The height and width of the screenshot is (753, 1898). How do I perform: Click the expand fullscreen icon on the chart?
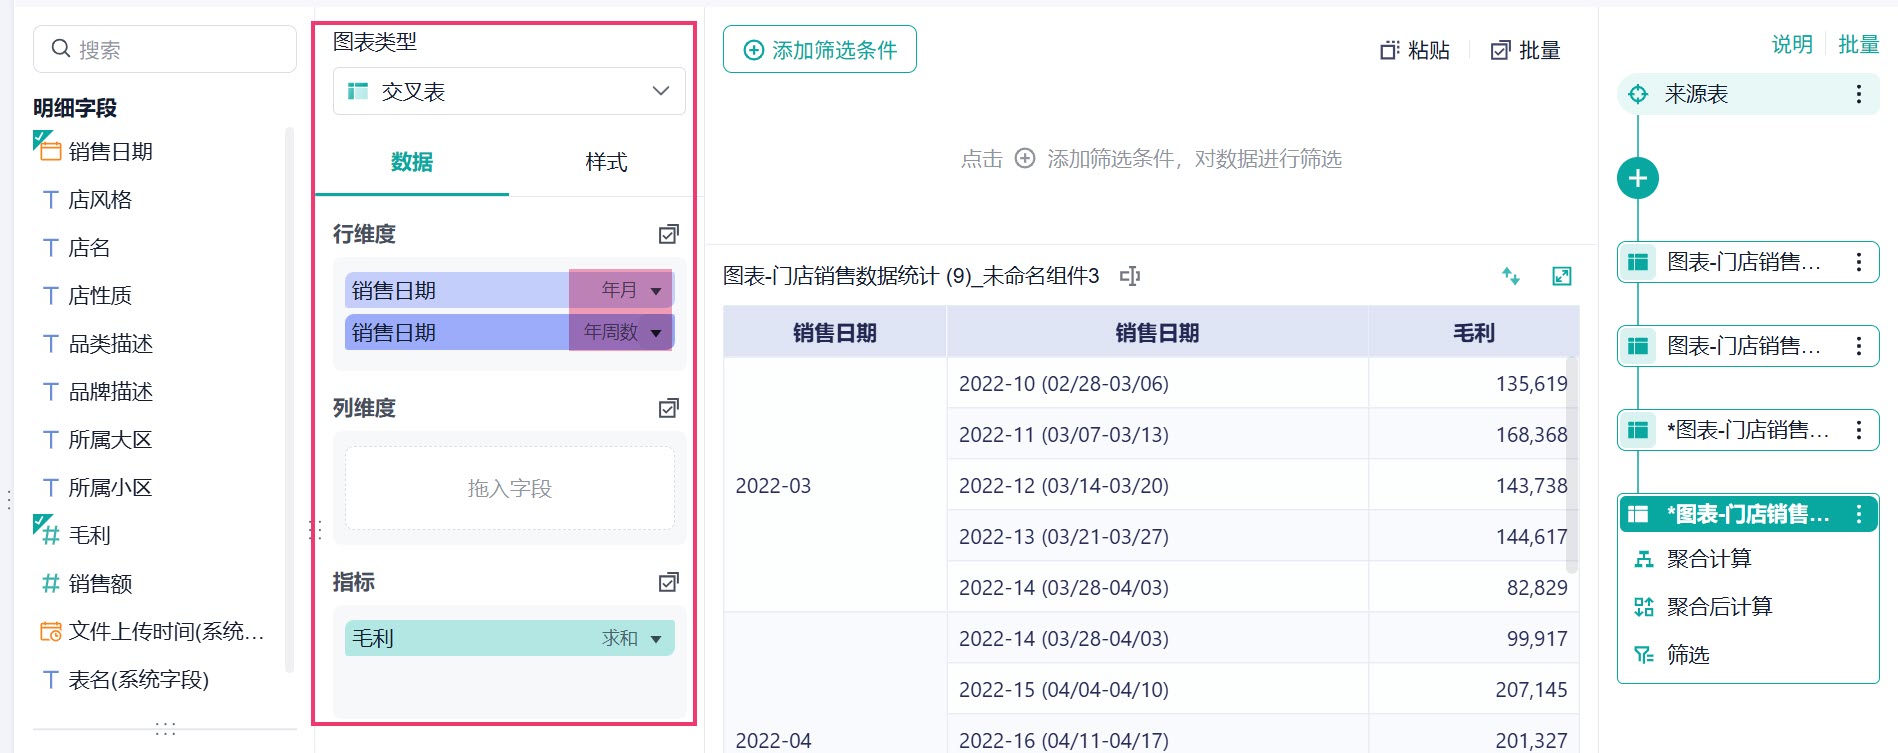(x=1562, y=276)
